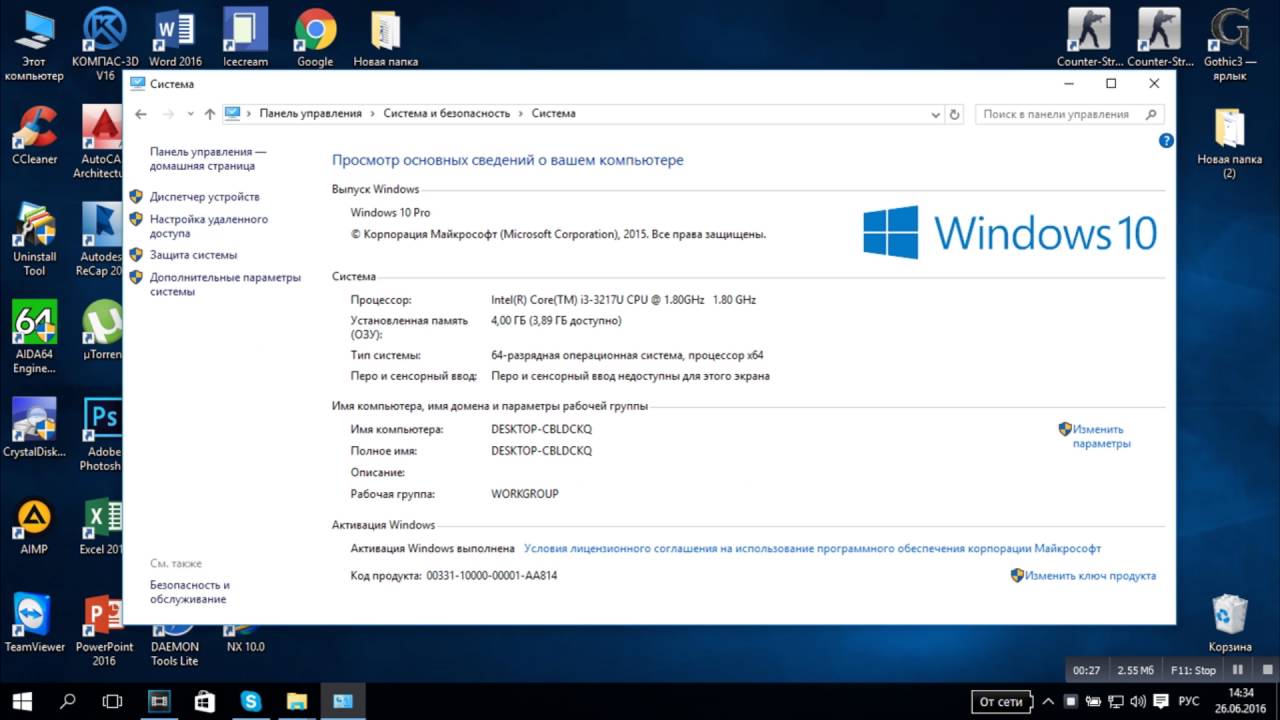Click the refresh button in address bar

coord(954,114)
